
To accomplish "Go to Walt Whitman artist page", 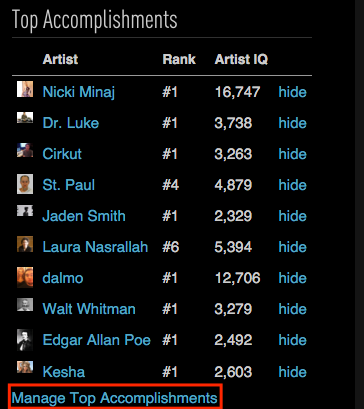I will click(89, 309).
